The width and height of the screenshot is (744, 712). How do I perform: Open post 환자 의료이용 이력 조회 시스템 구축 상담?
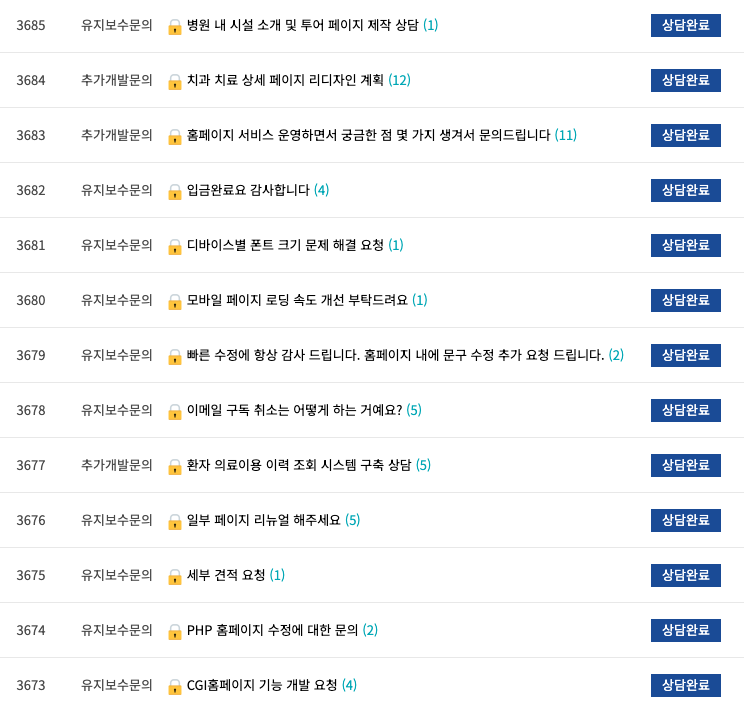(299, 465)
